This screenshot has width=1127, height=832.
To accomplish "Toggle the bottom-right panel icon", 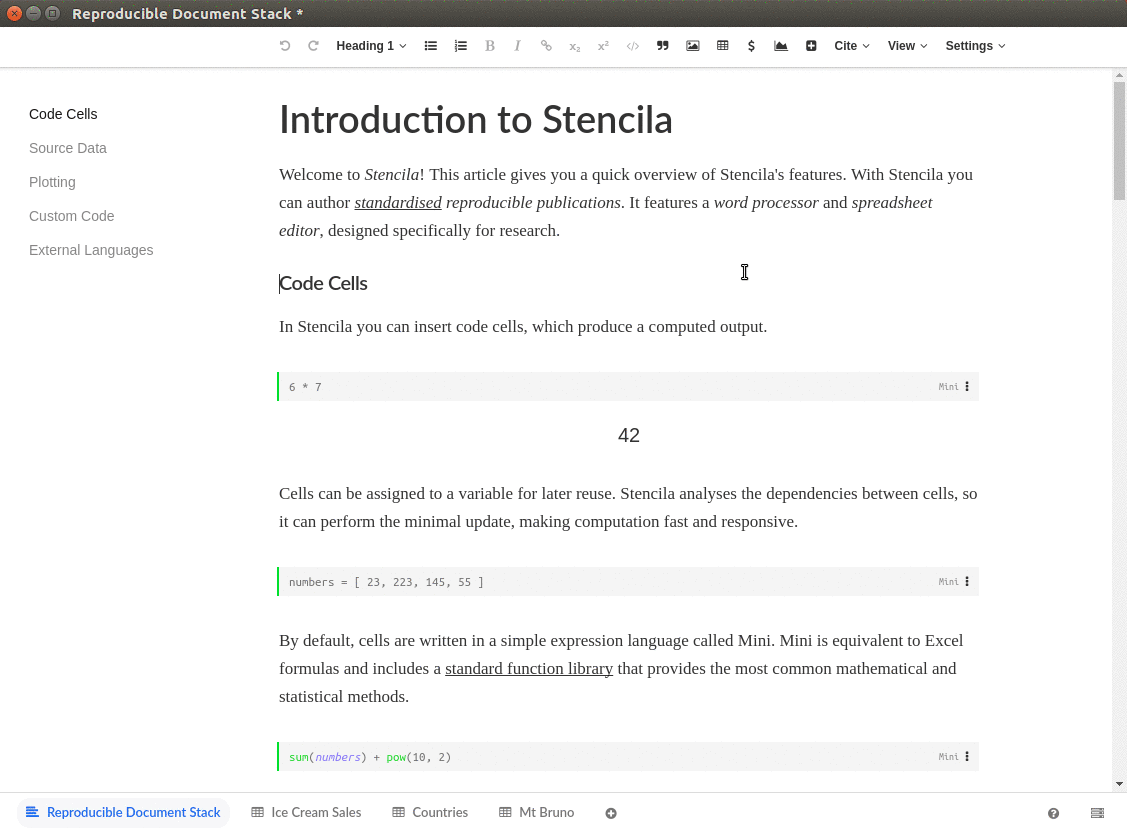I will tap(1098, 813).
